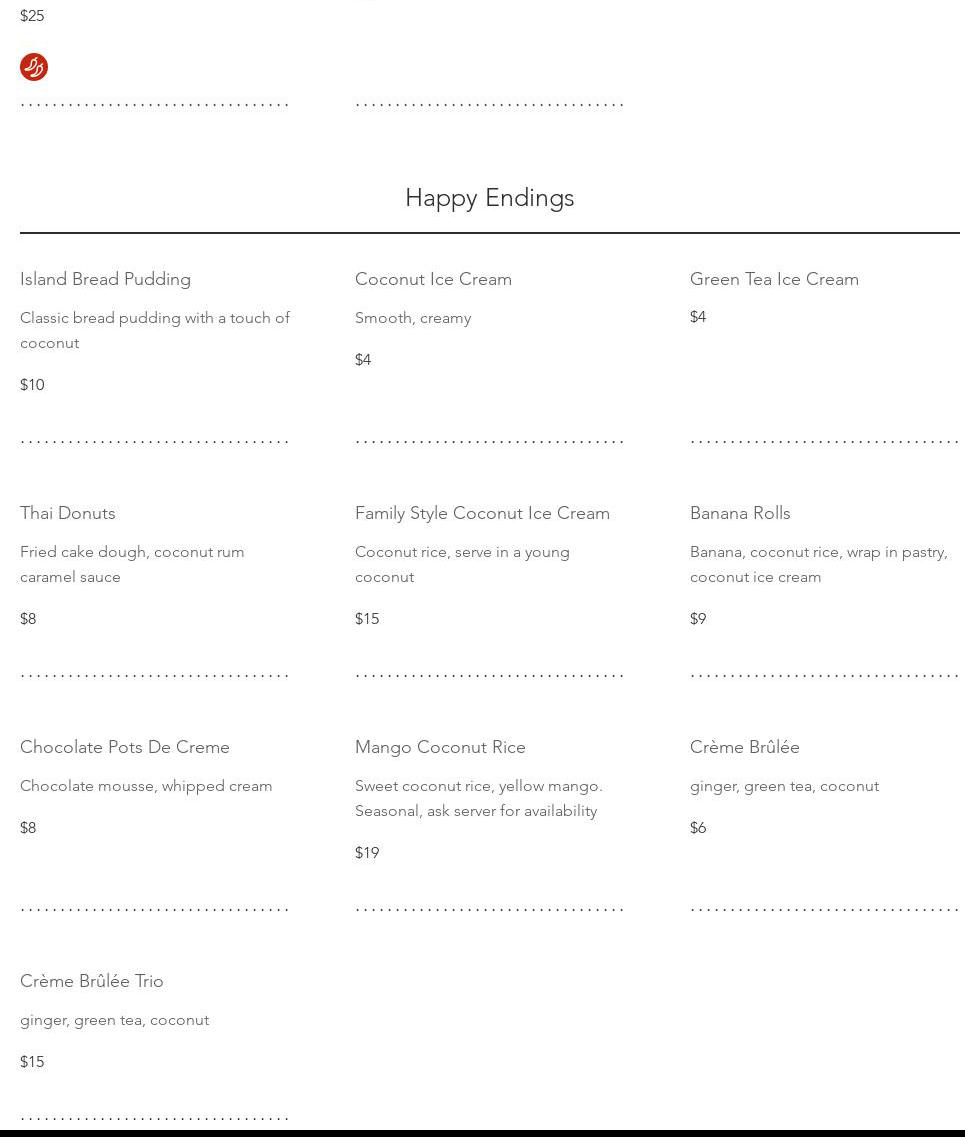965x1137 pixels.
Task: Click the Banana Rolls item title
Action: coord(740,513)
